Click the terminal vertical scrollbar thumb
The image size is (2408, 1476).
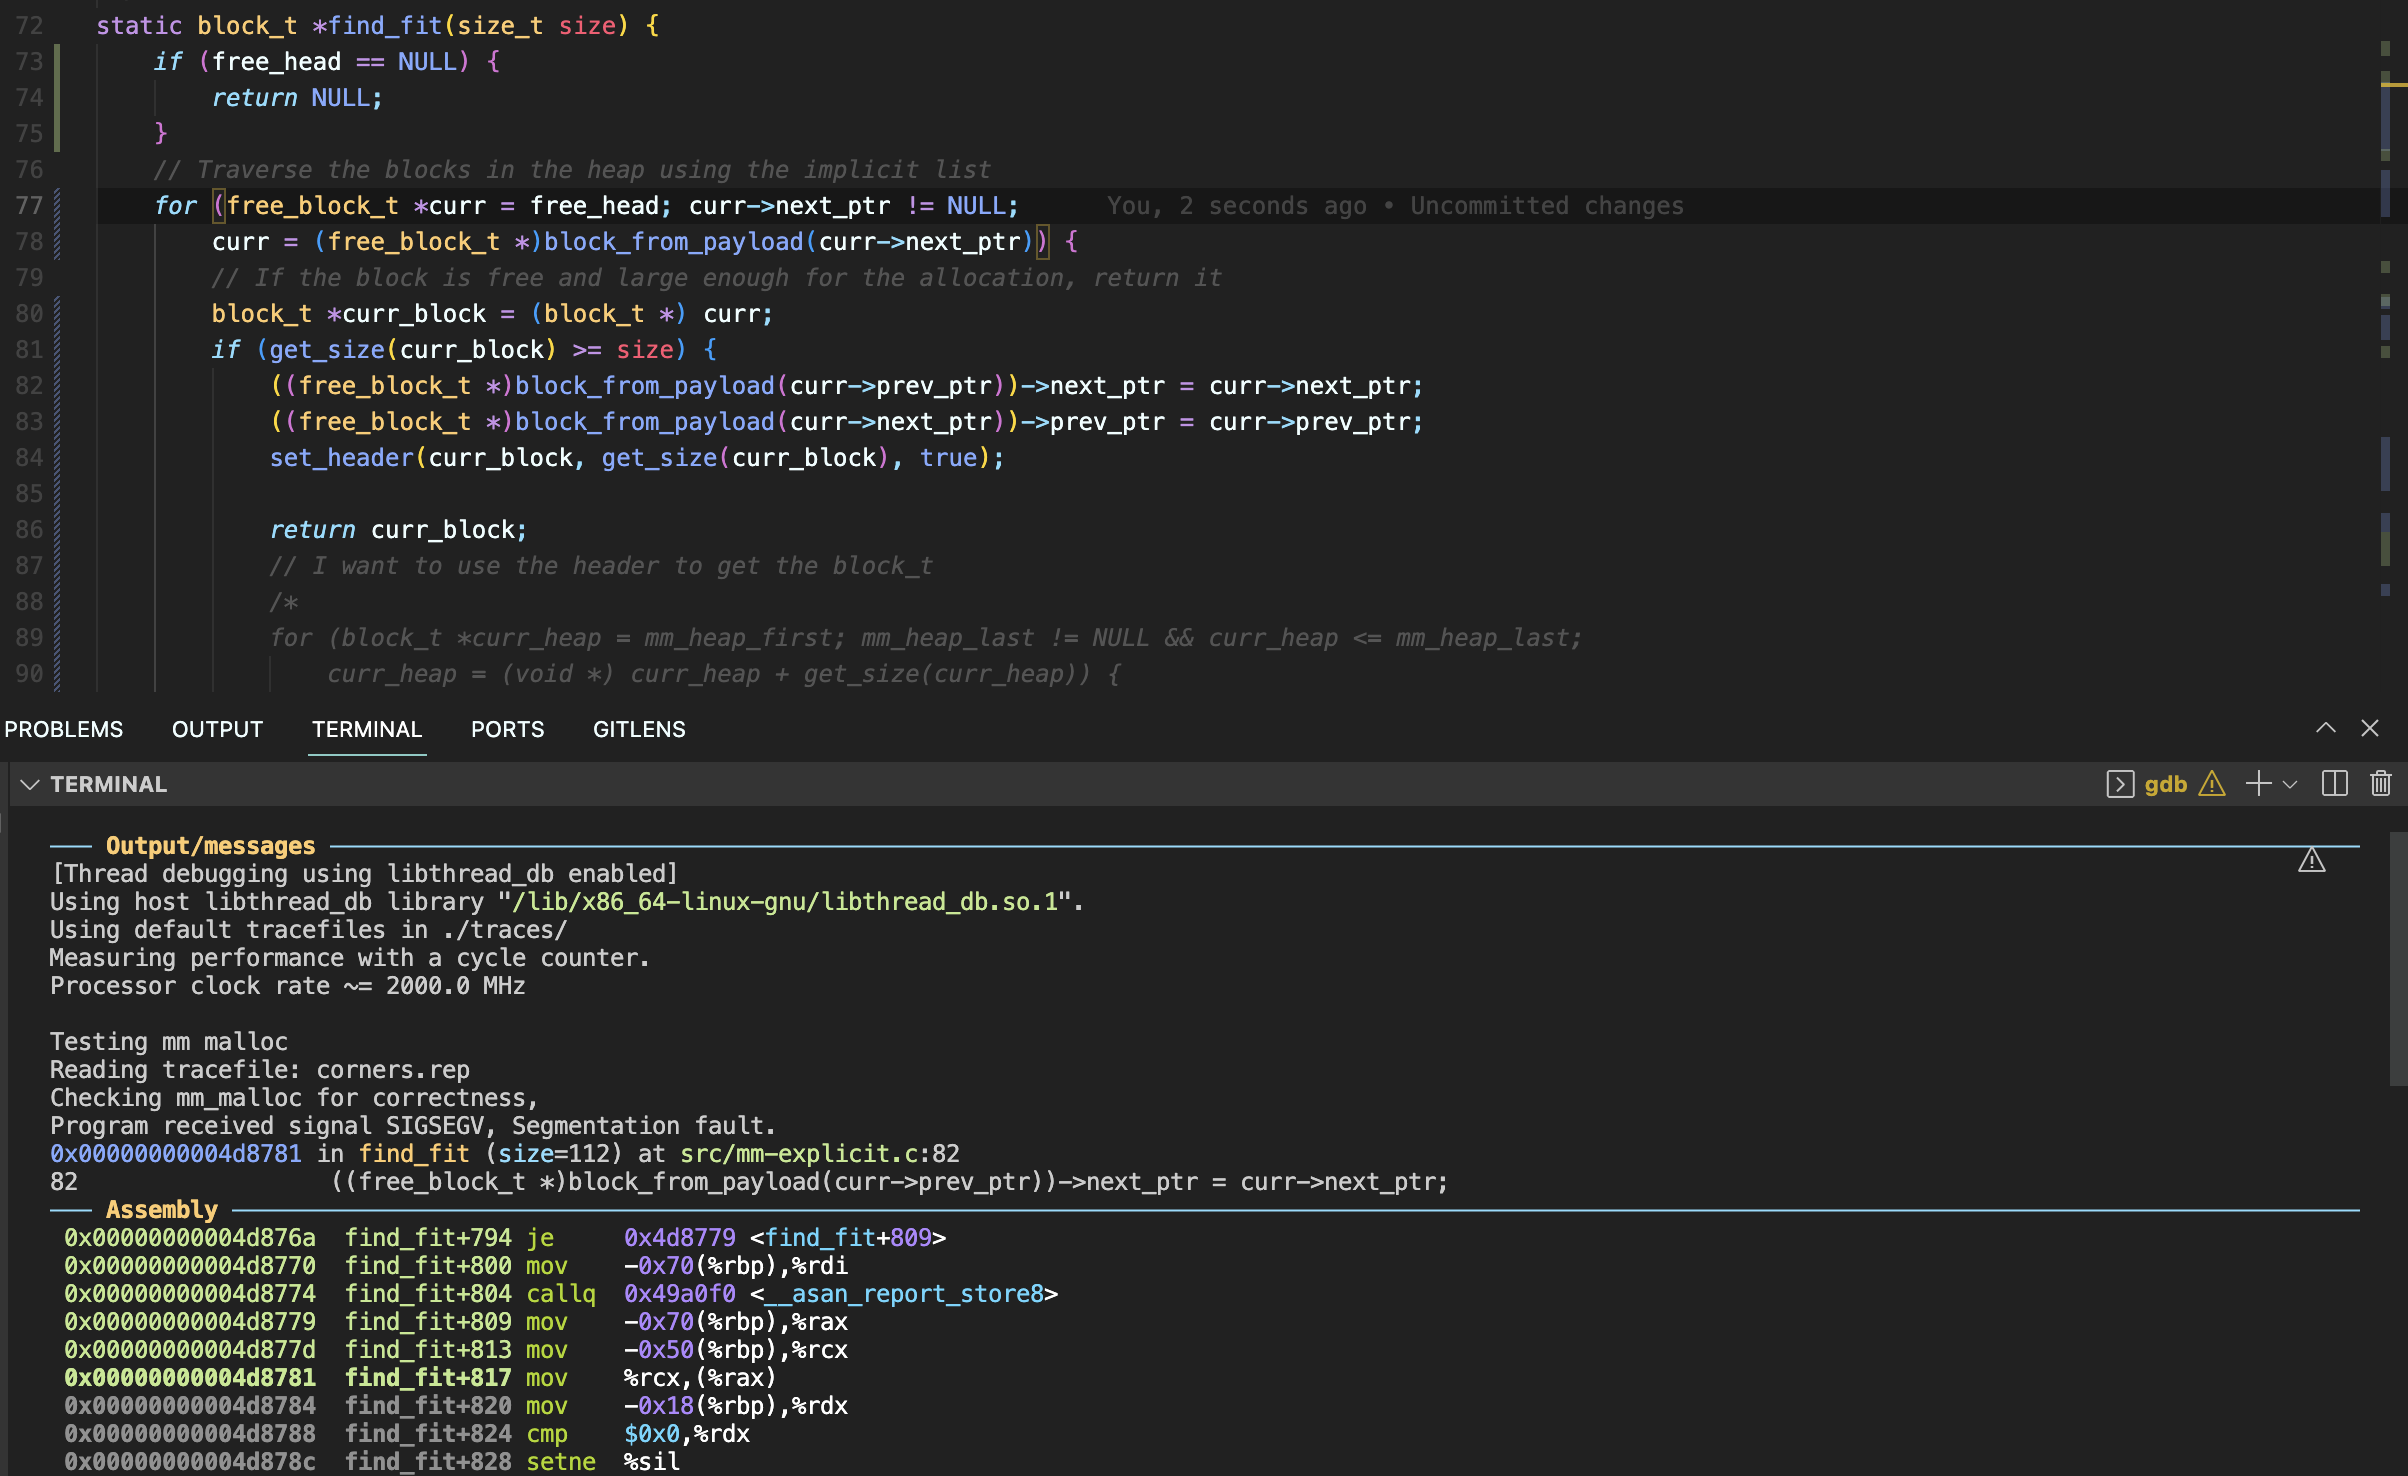click(x=2397, y=960)
